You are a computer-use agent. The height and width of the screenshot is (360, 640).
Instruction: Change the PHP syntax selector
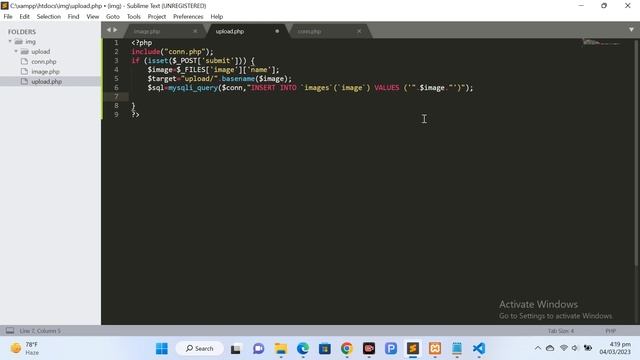[x=610, y=331]
